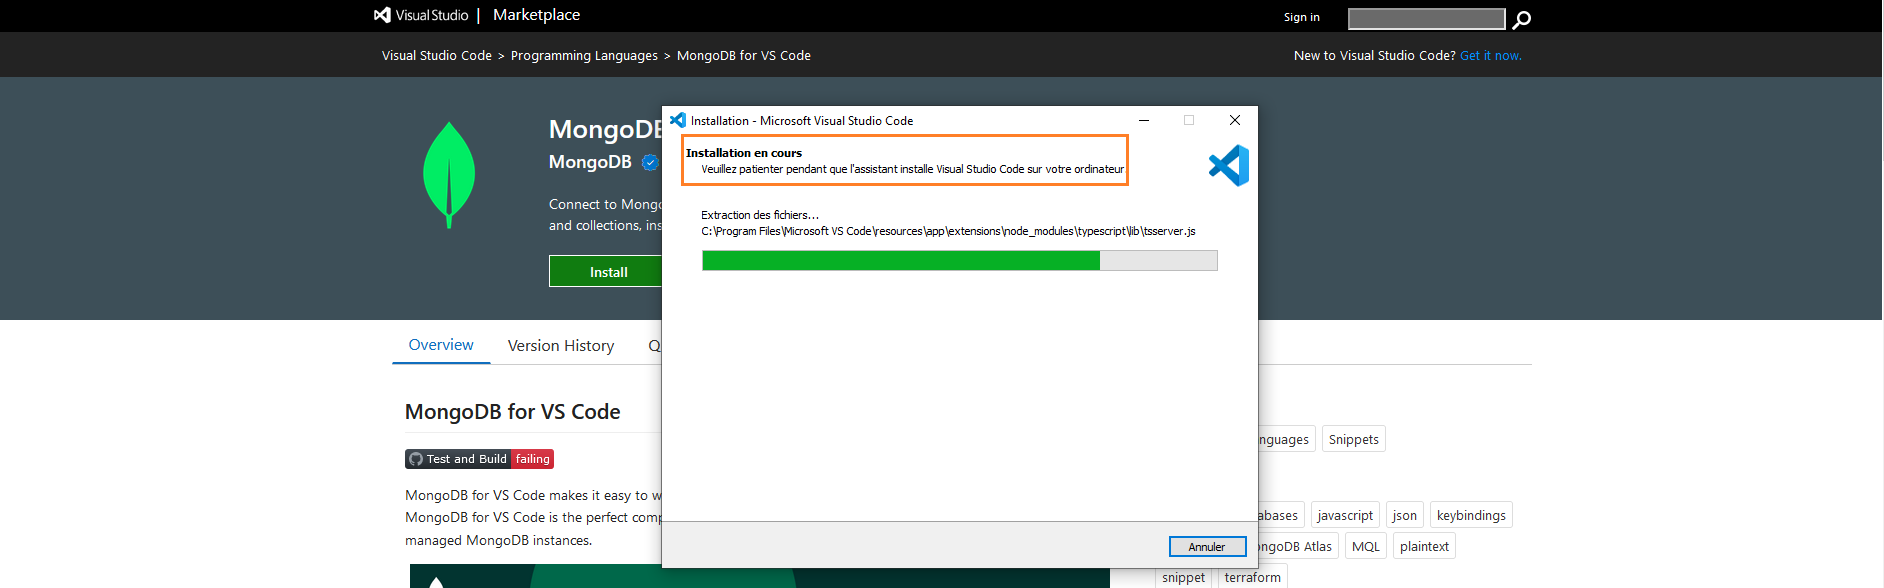This screenshot has height=588, width=1884.
Task: Click the verified publisher badge icon
Action: [650, 162]
